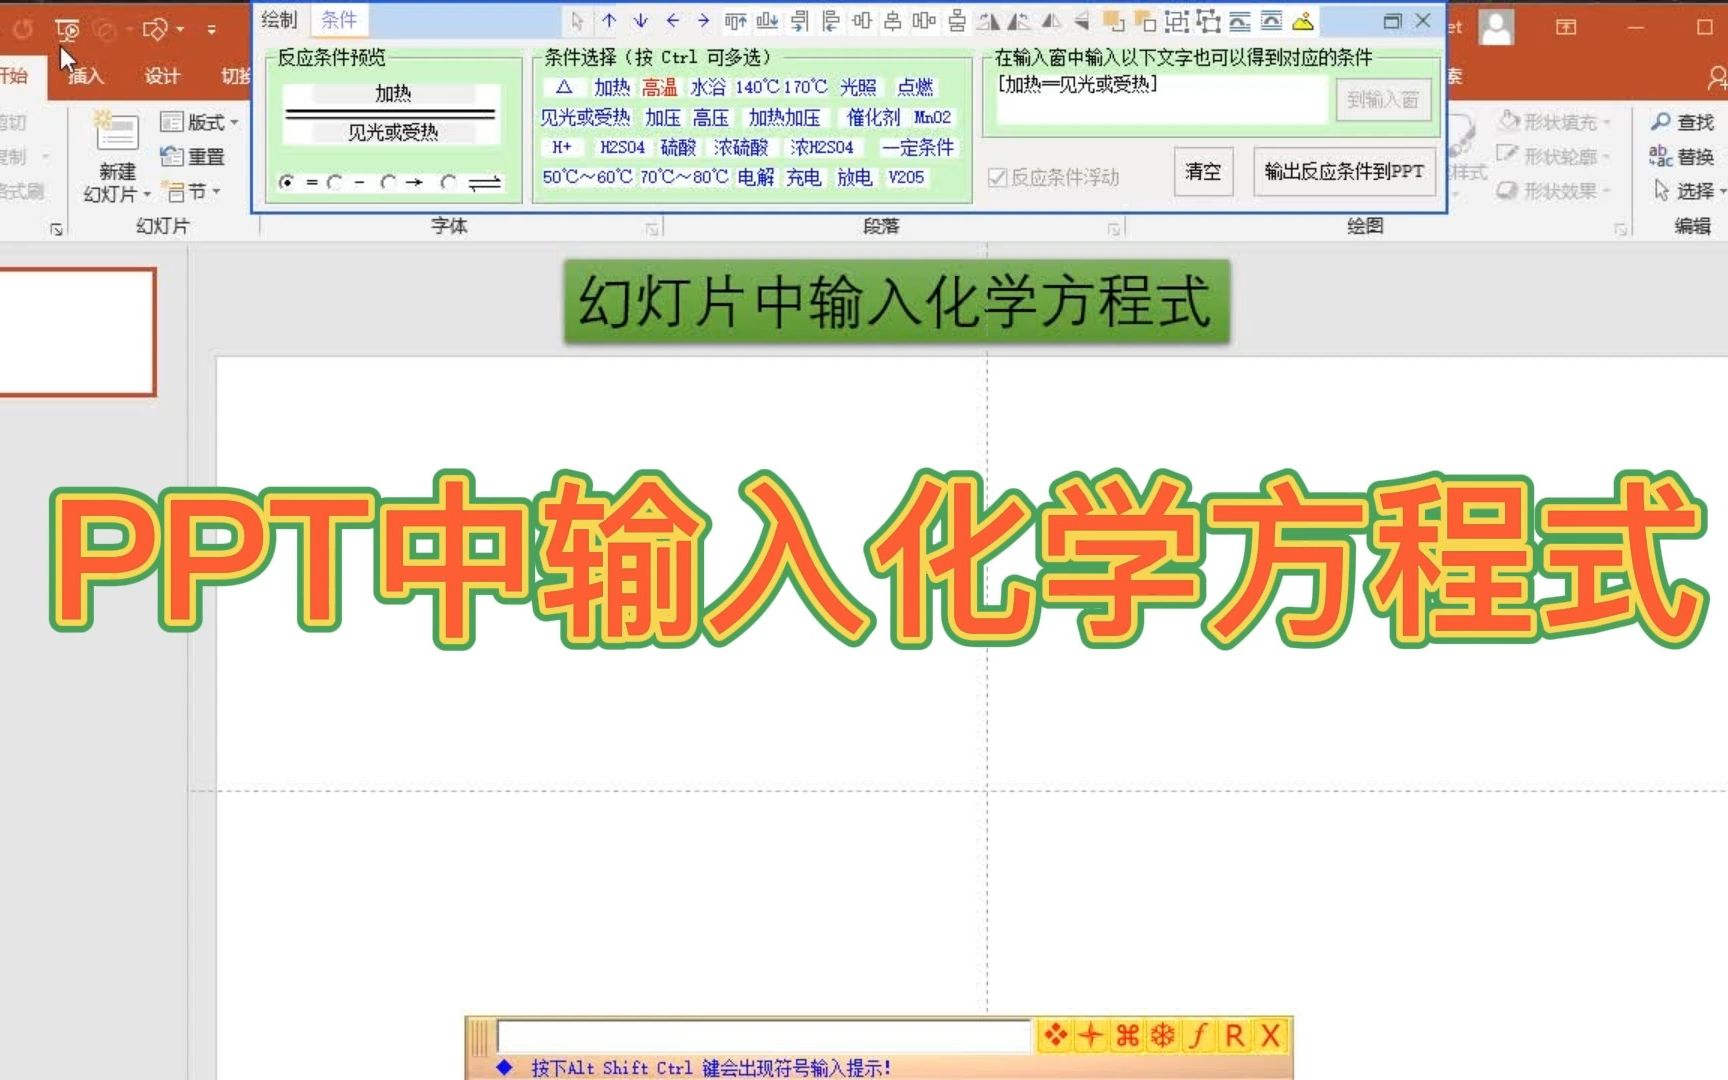Click the align right icon
Image resolution: width=1728 pixels, height=1080 pixels.
[799, 20]
